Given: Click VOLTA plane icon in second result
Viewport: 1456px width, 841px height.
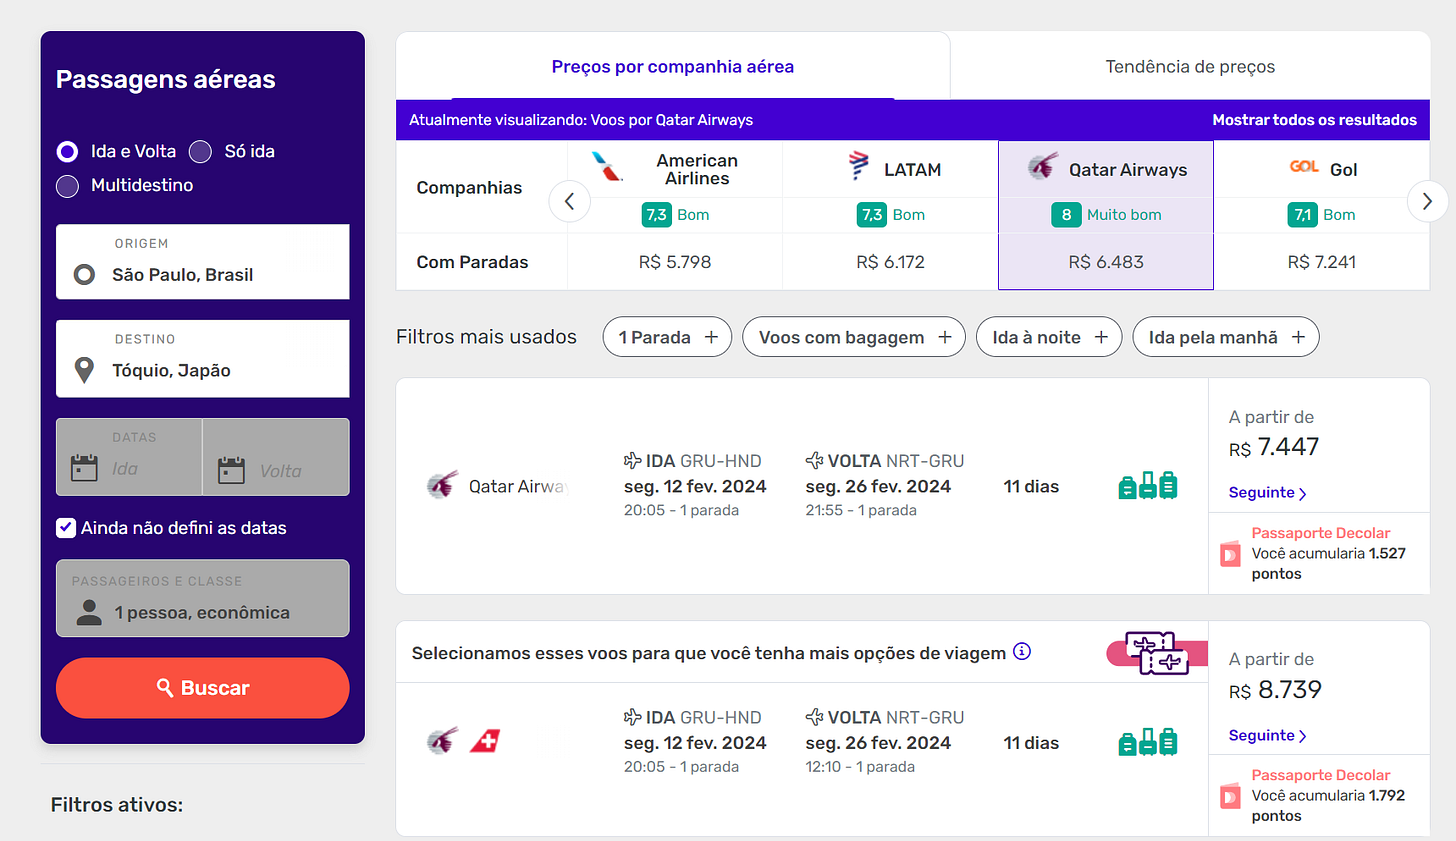Looking at the screenshot, I should (x=814, y=717).
